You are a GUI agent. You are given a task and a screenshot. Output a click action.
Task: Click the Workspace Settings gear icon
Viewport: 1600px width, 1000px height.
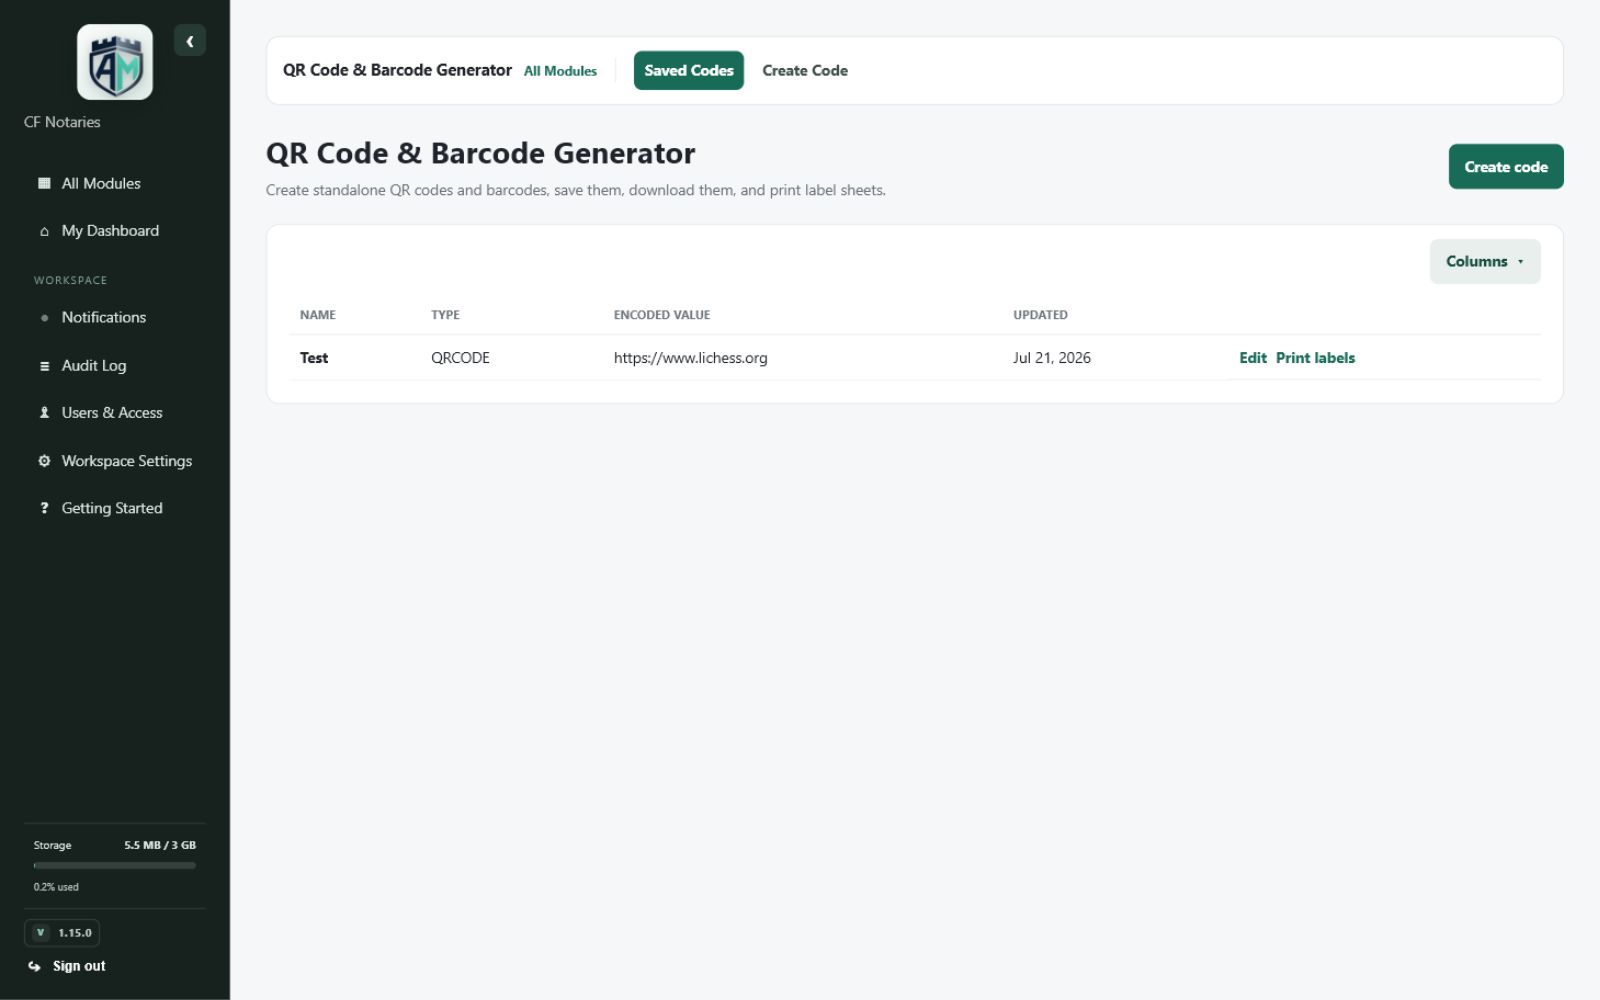click(x=44, y=461)
